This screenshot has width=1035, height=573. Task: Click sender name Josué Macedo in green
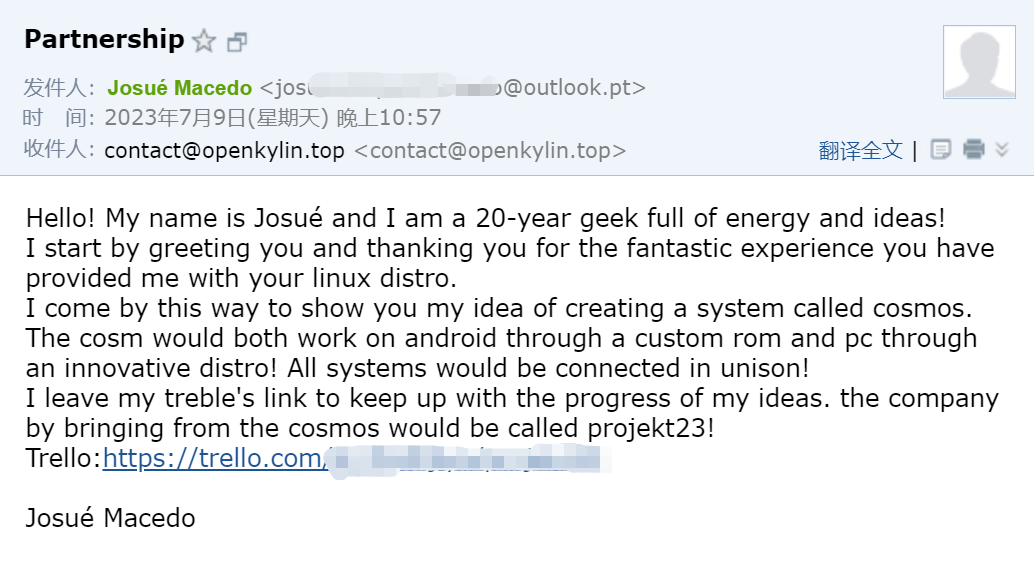click(180, 88)
